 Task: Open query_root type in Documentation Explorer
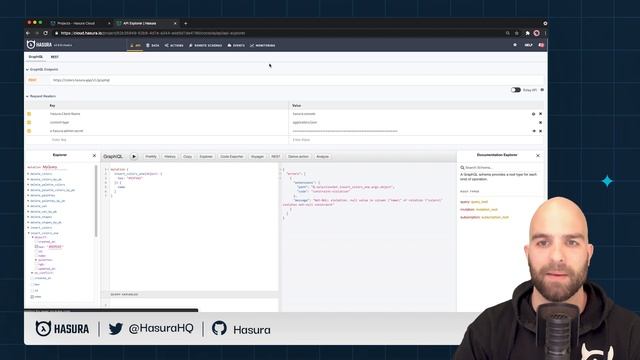point(480,202)
